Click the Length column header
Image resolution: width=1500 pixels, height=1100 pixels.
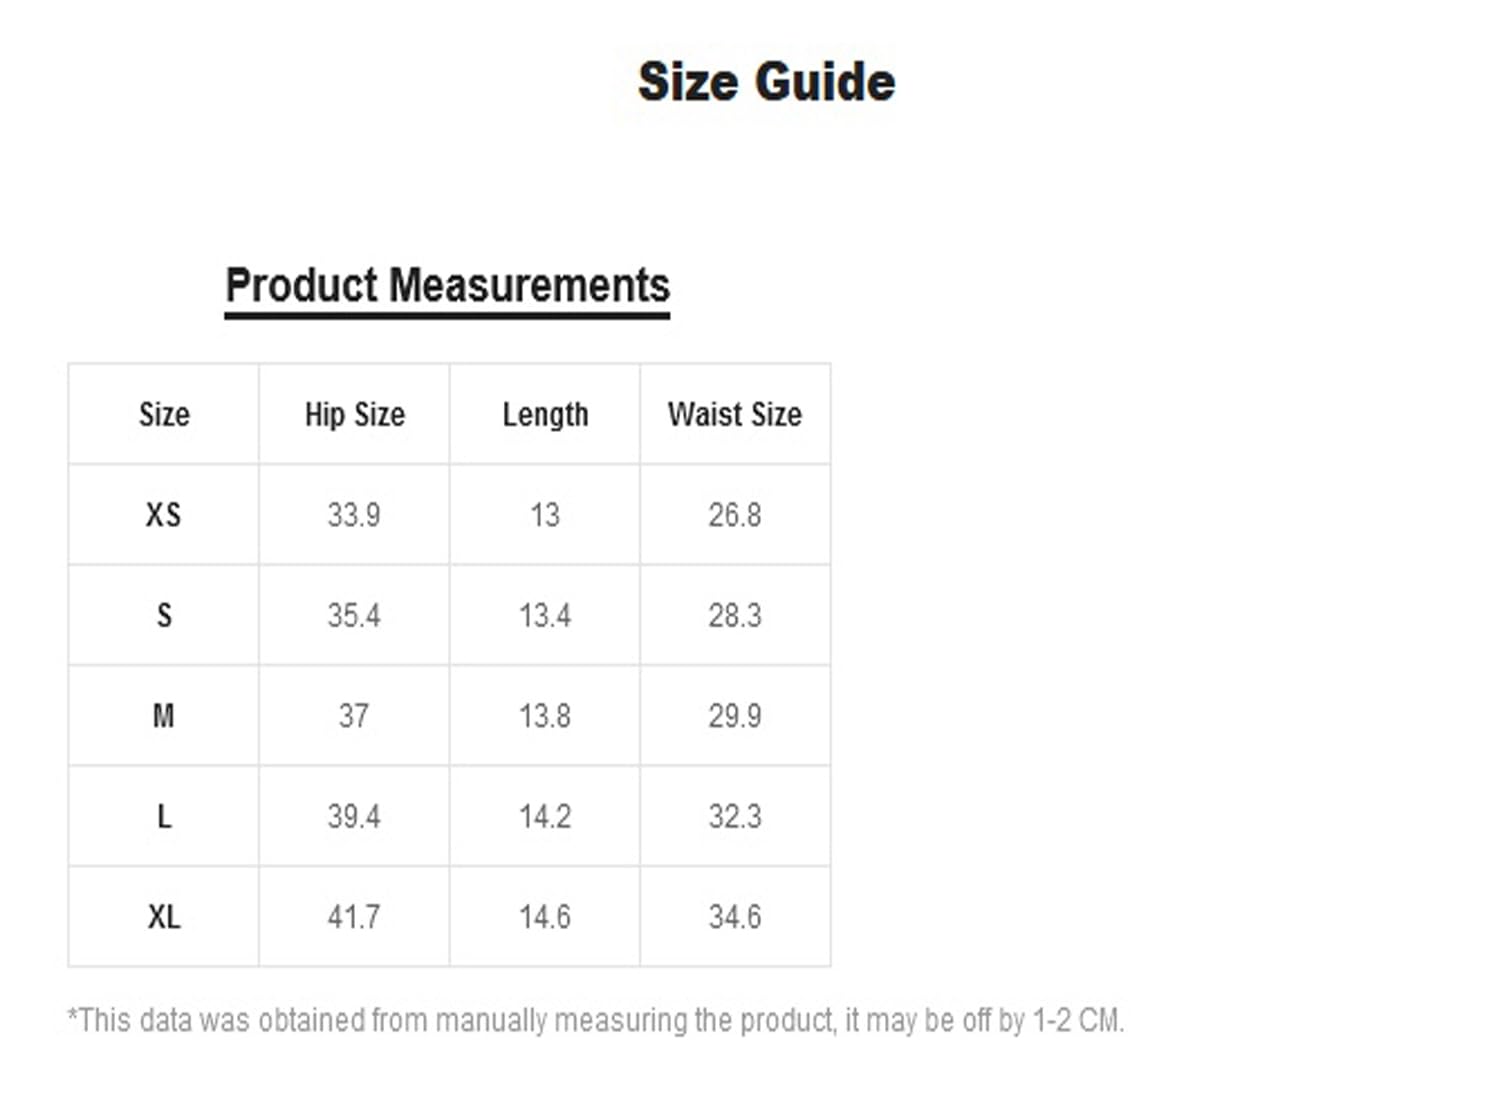point(545,414)
